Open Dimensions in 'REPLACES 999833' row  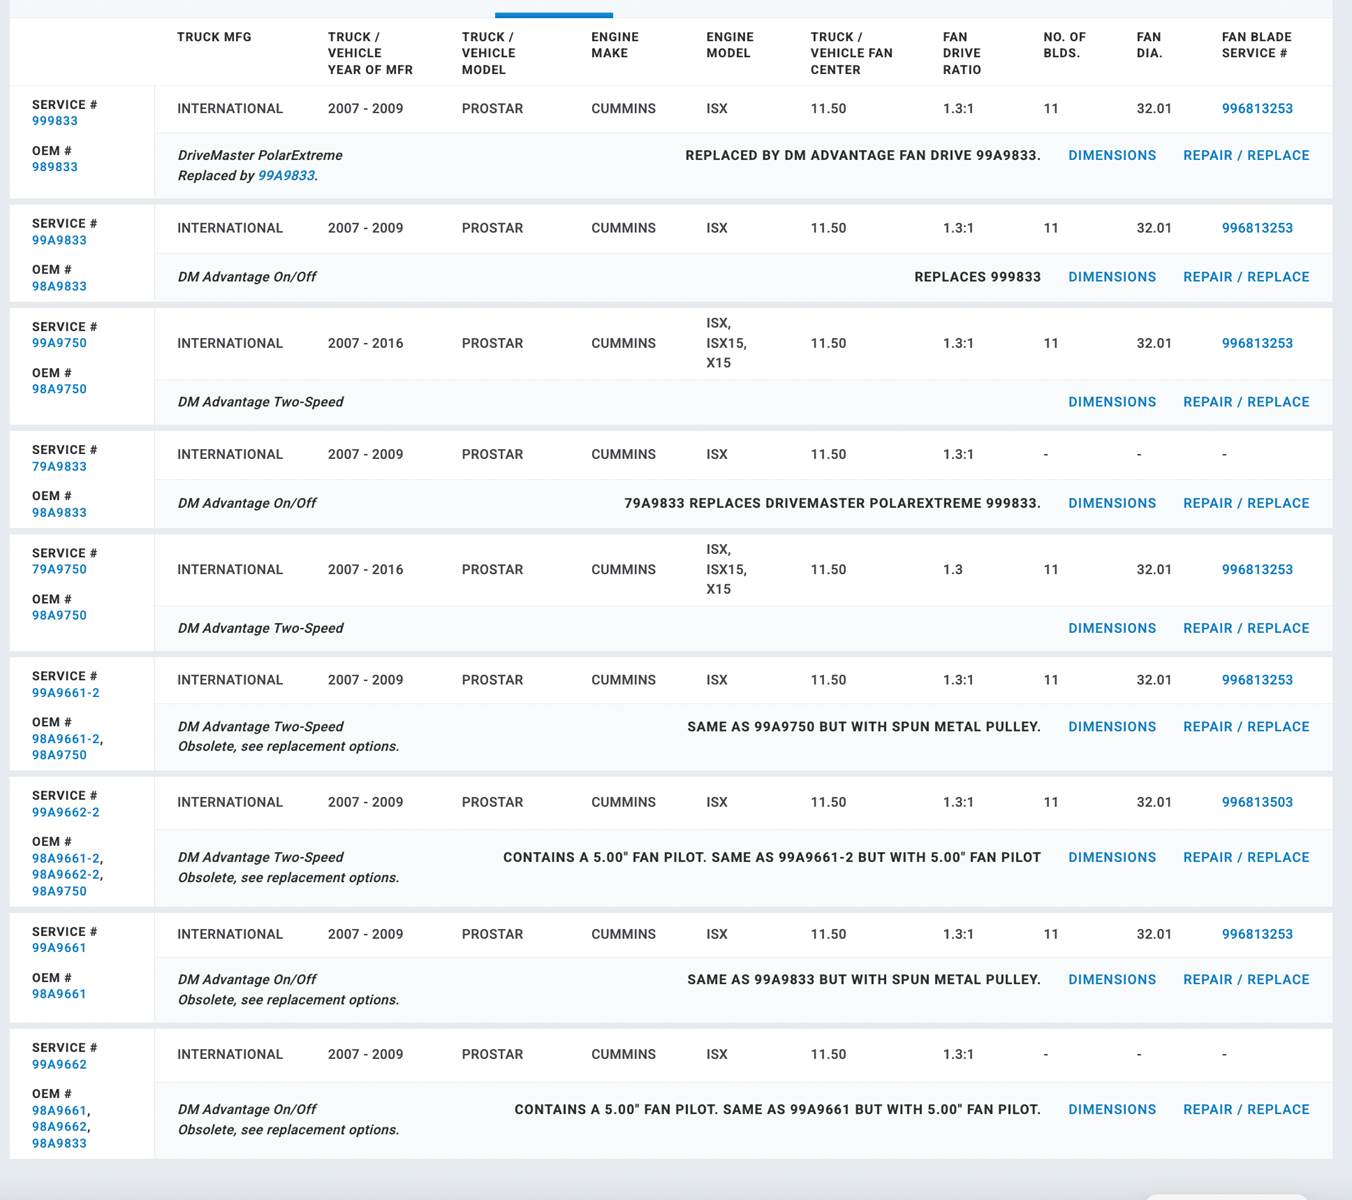[1112, 277]
